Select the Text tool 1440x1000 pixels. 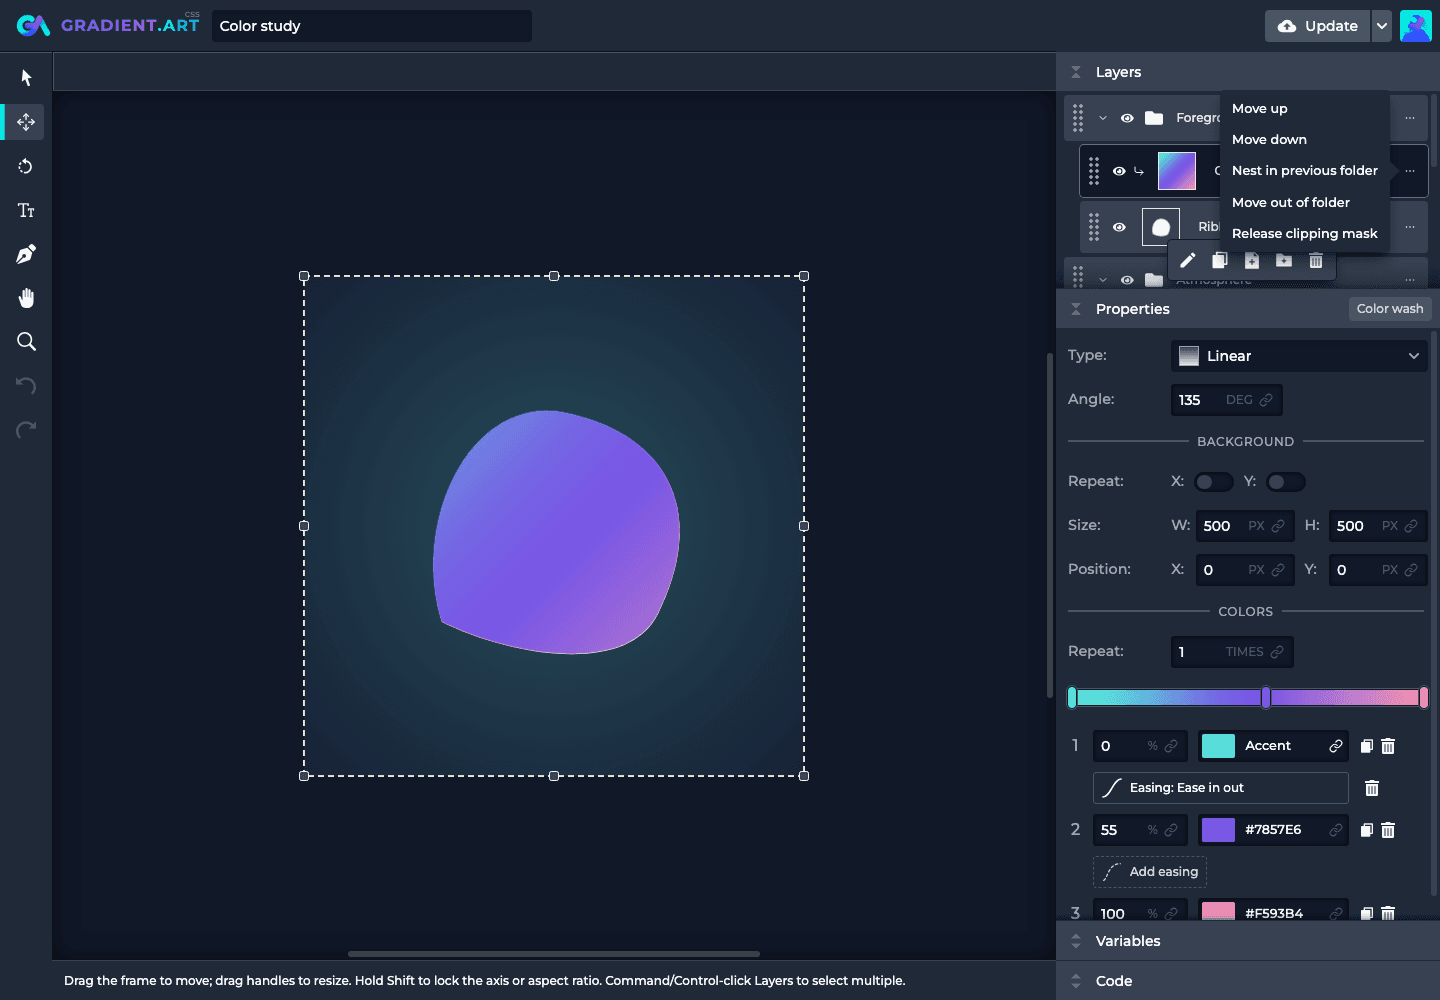[26, 210]
